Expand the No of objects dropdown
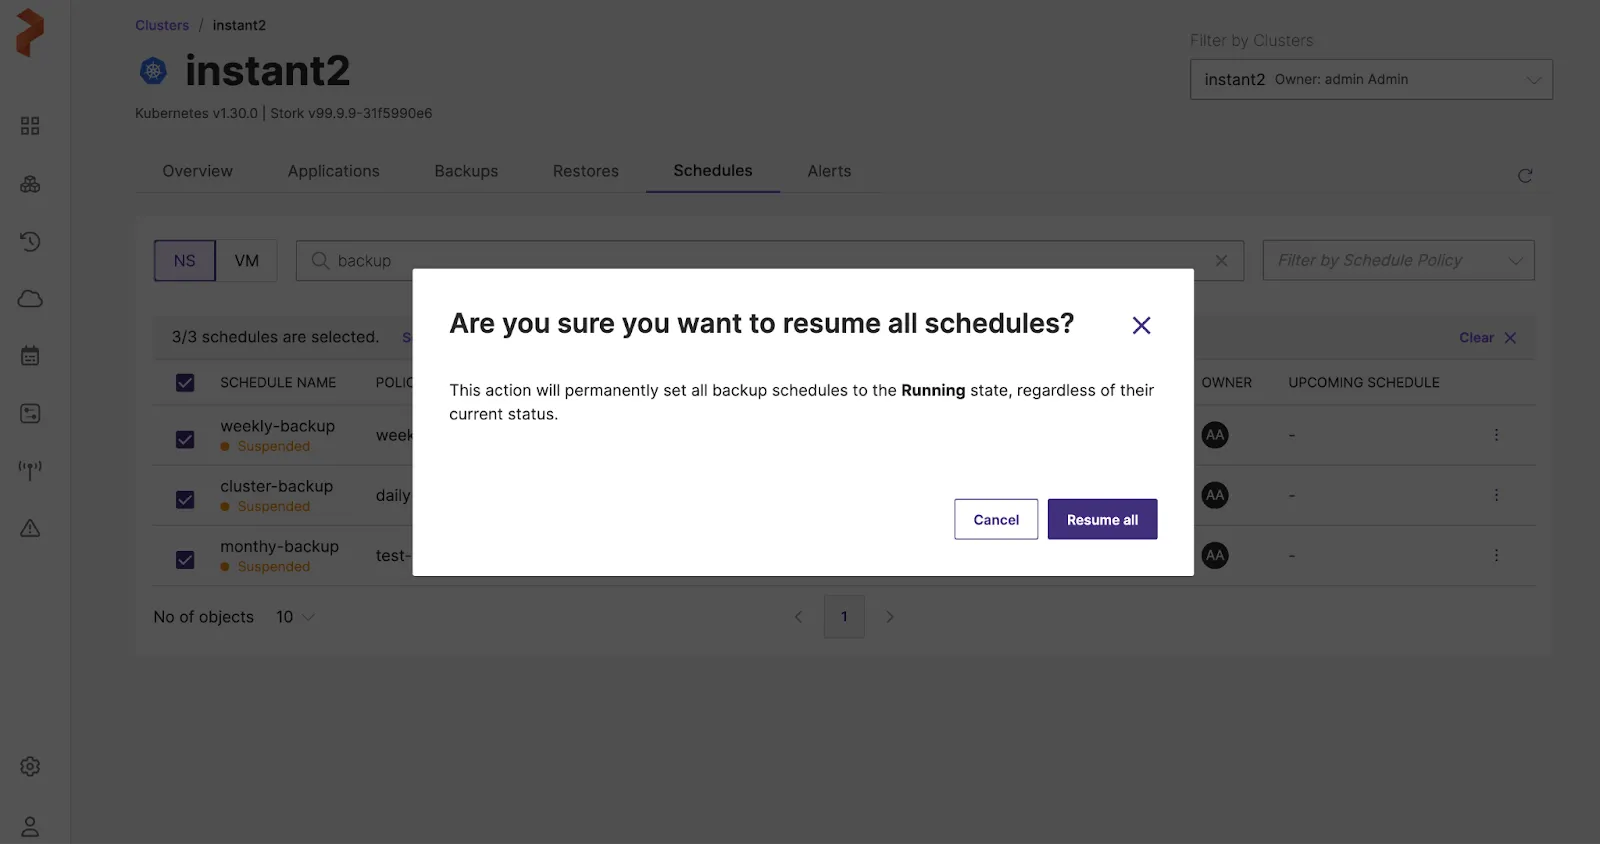Screen dimensions: 1600x844 [295, 617]
